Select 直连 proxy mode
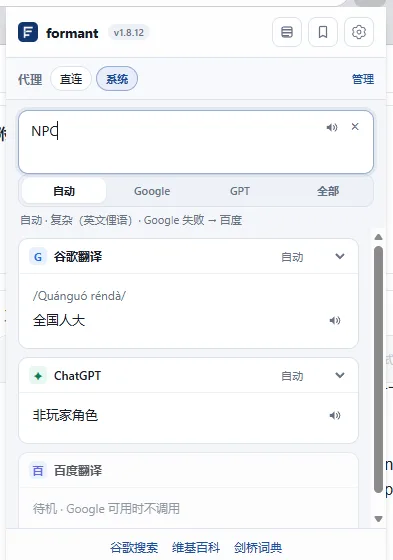The image size is (393, 560). pos(71,79)
